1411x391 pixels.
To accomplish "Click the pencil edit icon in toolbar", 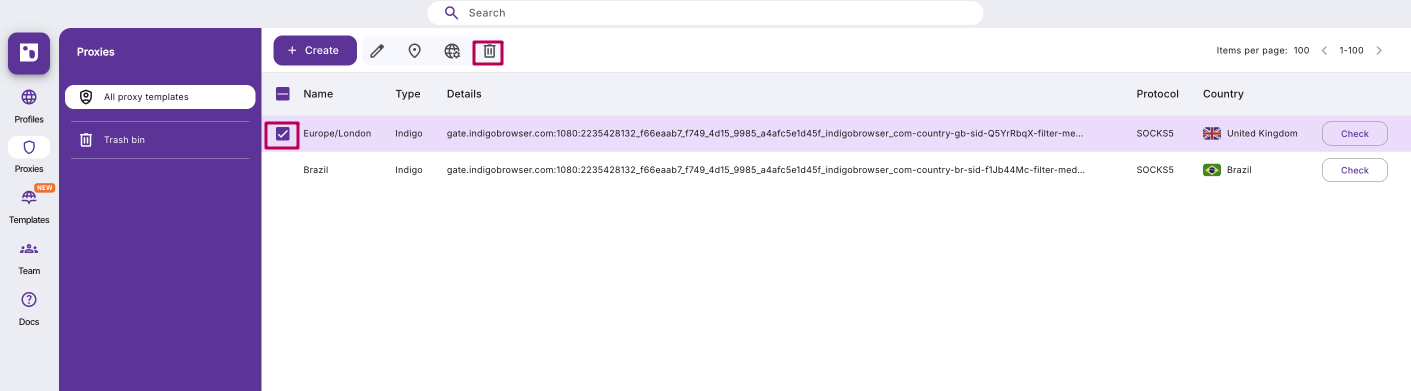I will 377,51.
